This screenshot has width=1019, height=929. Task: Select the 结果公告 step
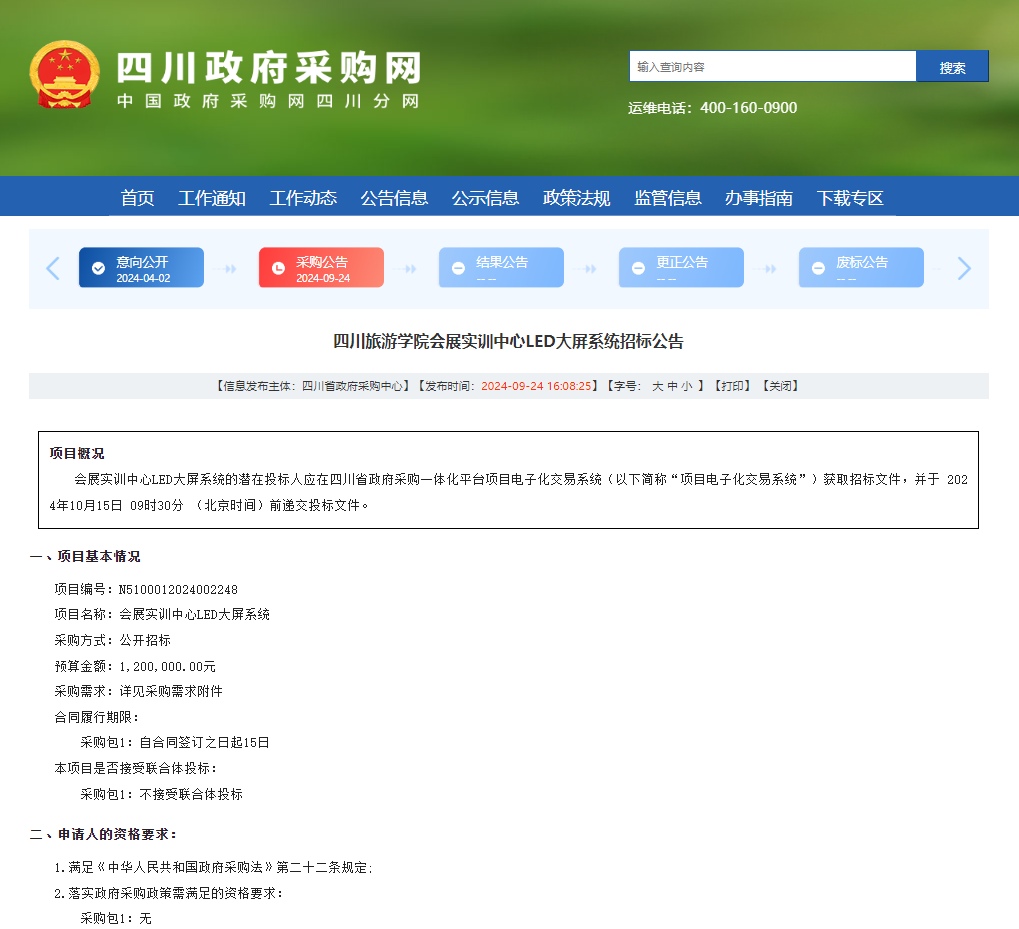pyautogui.click(x=501, y=267)
